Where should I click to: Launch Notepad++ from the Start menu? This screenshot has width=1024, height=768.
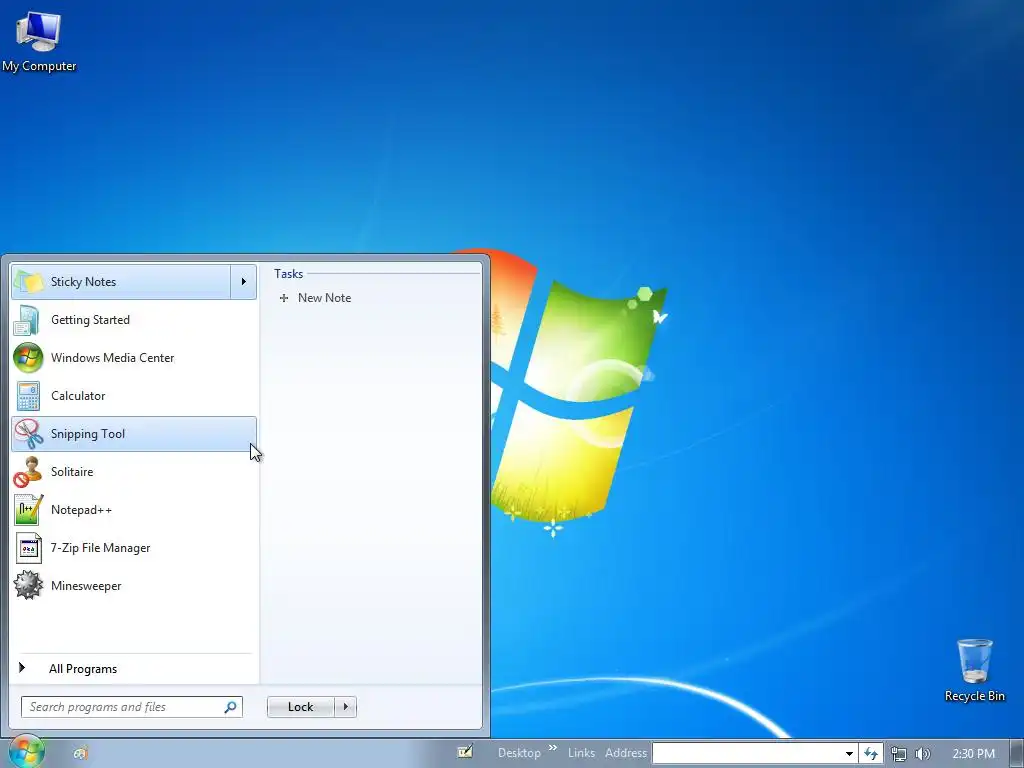tap(134, 509)
